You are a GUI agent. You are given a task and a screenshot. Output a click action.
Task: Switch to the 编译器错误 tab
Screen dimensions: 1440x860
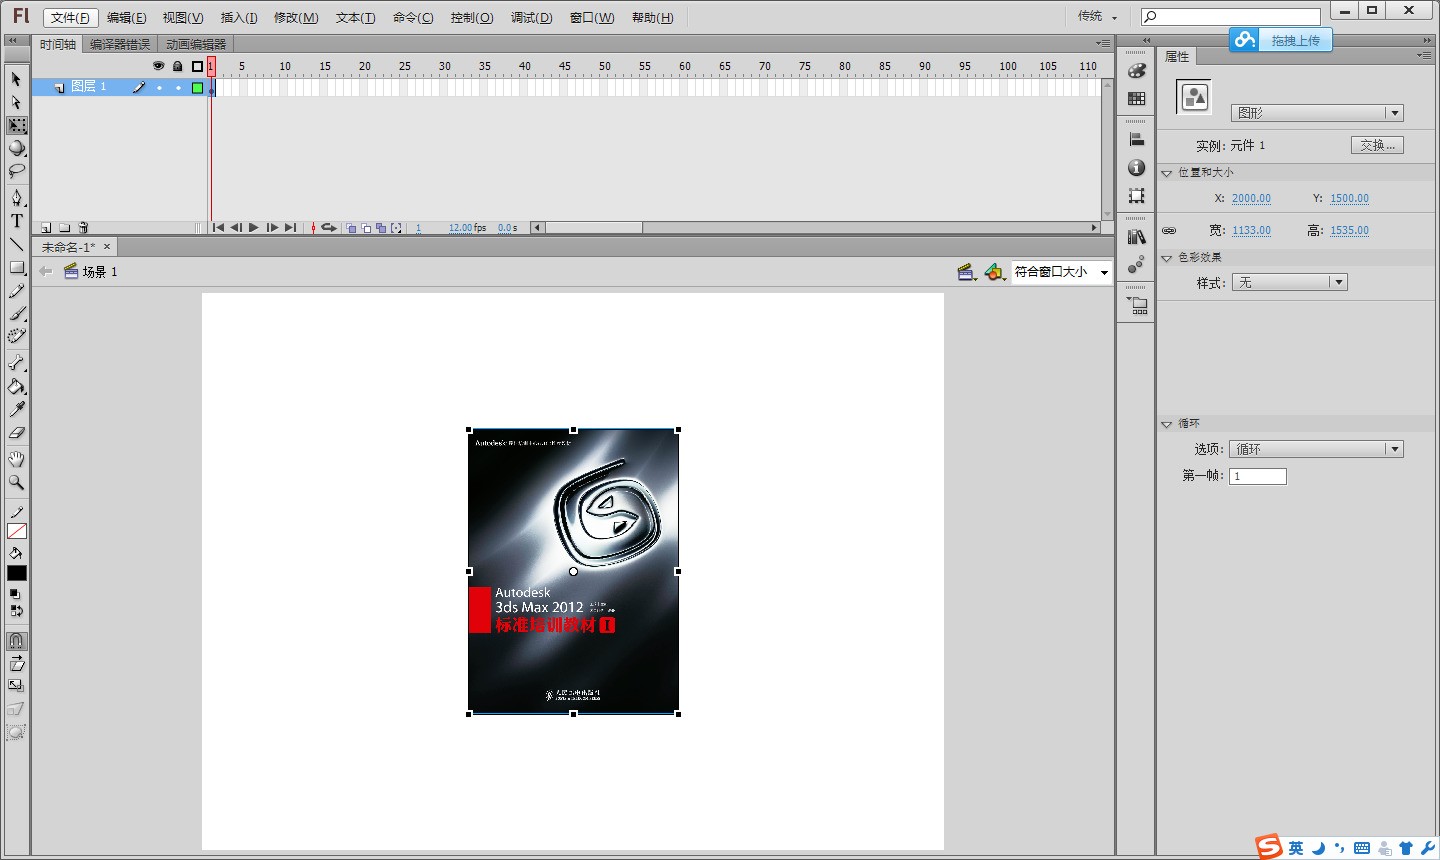120,44
